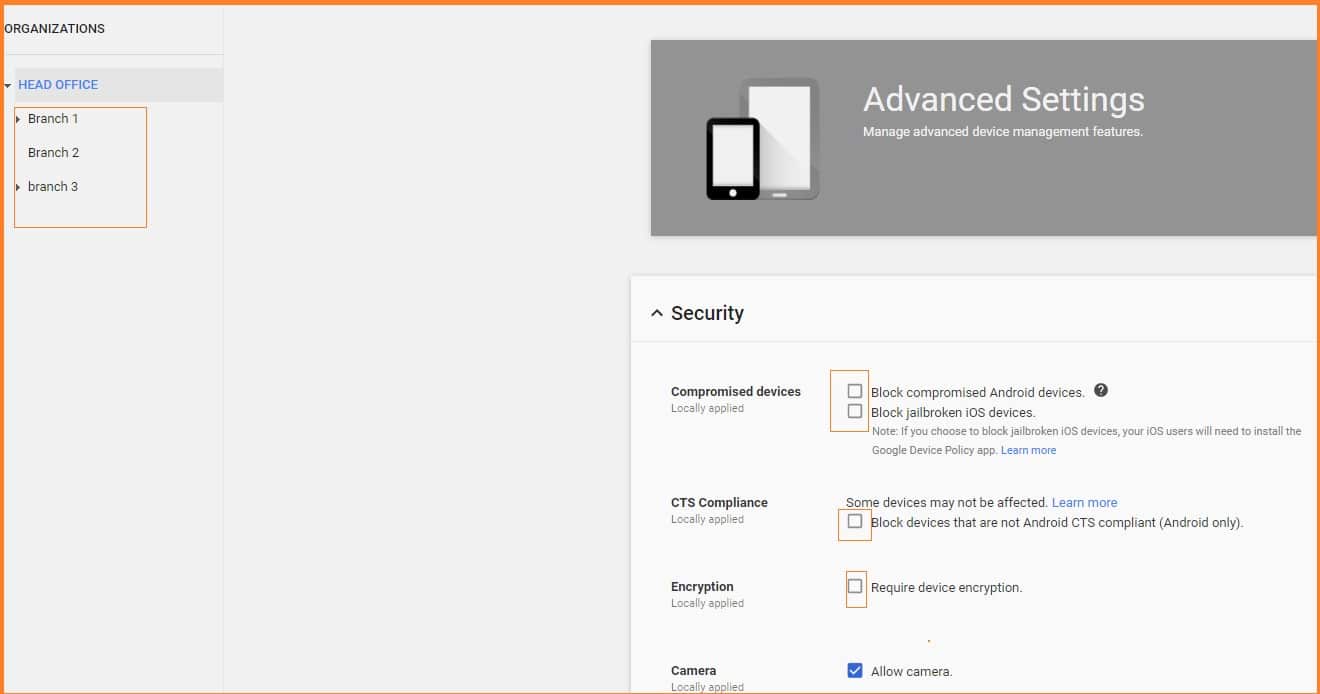Click the ORGANIZATIONS panel header

(55, 29)
